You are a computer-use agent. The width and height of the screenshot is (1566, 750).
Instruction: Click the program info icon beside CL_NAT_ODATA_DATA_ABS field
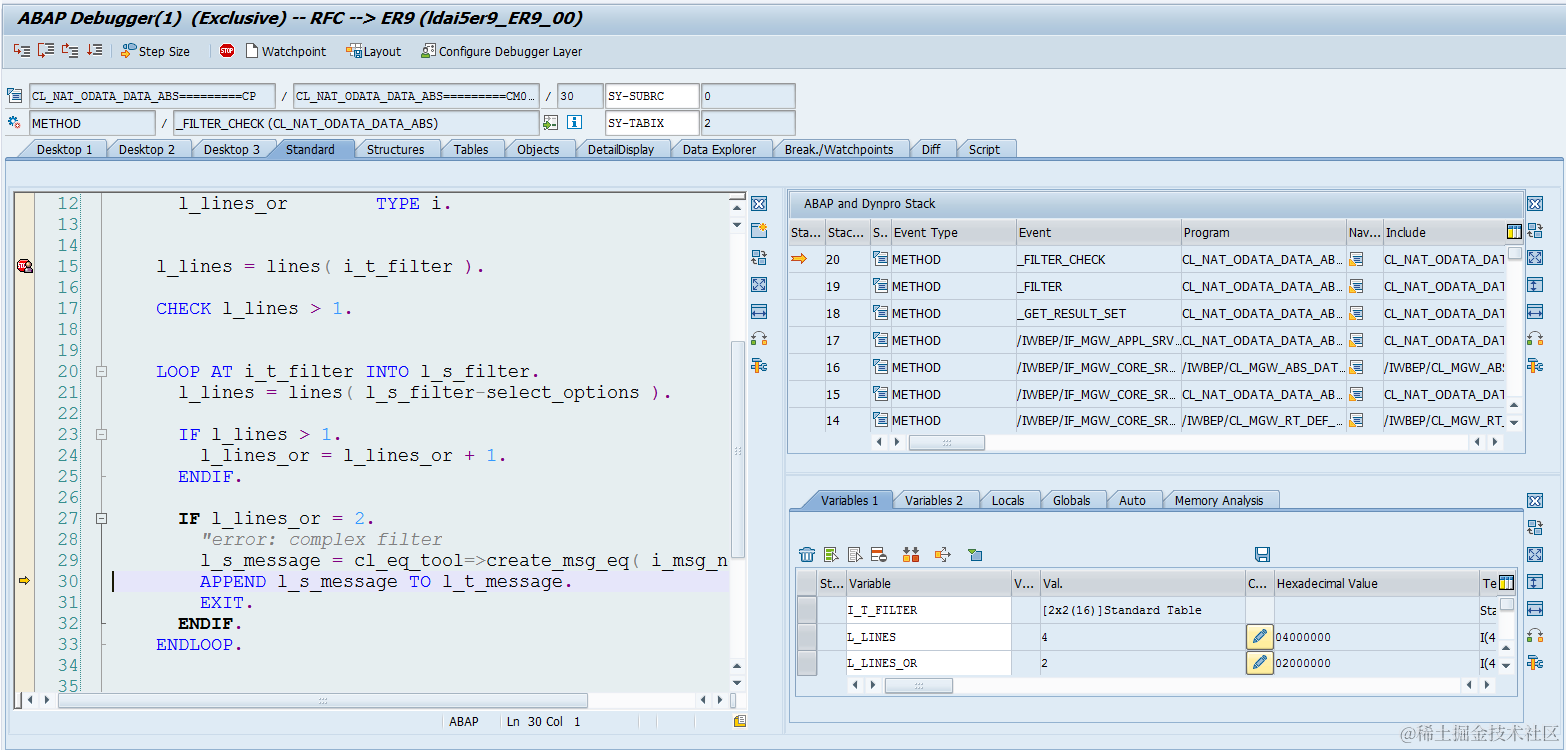pos(14,96)
